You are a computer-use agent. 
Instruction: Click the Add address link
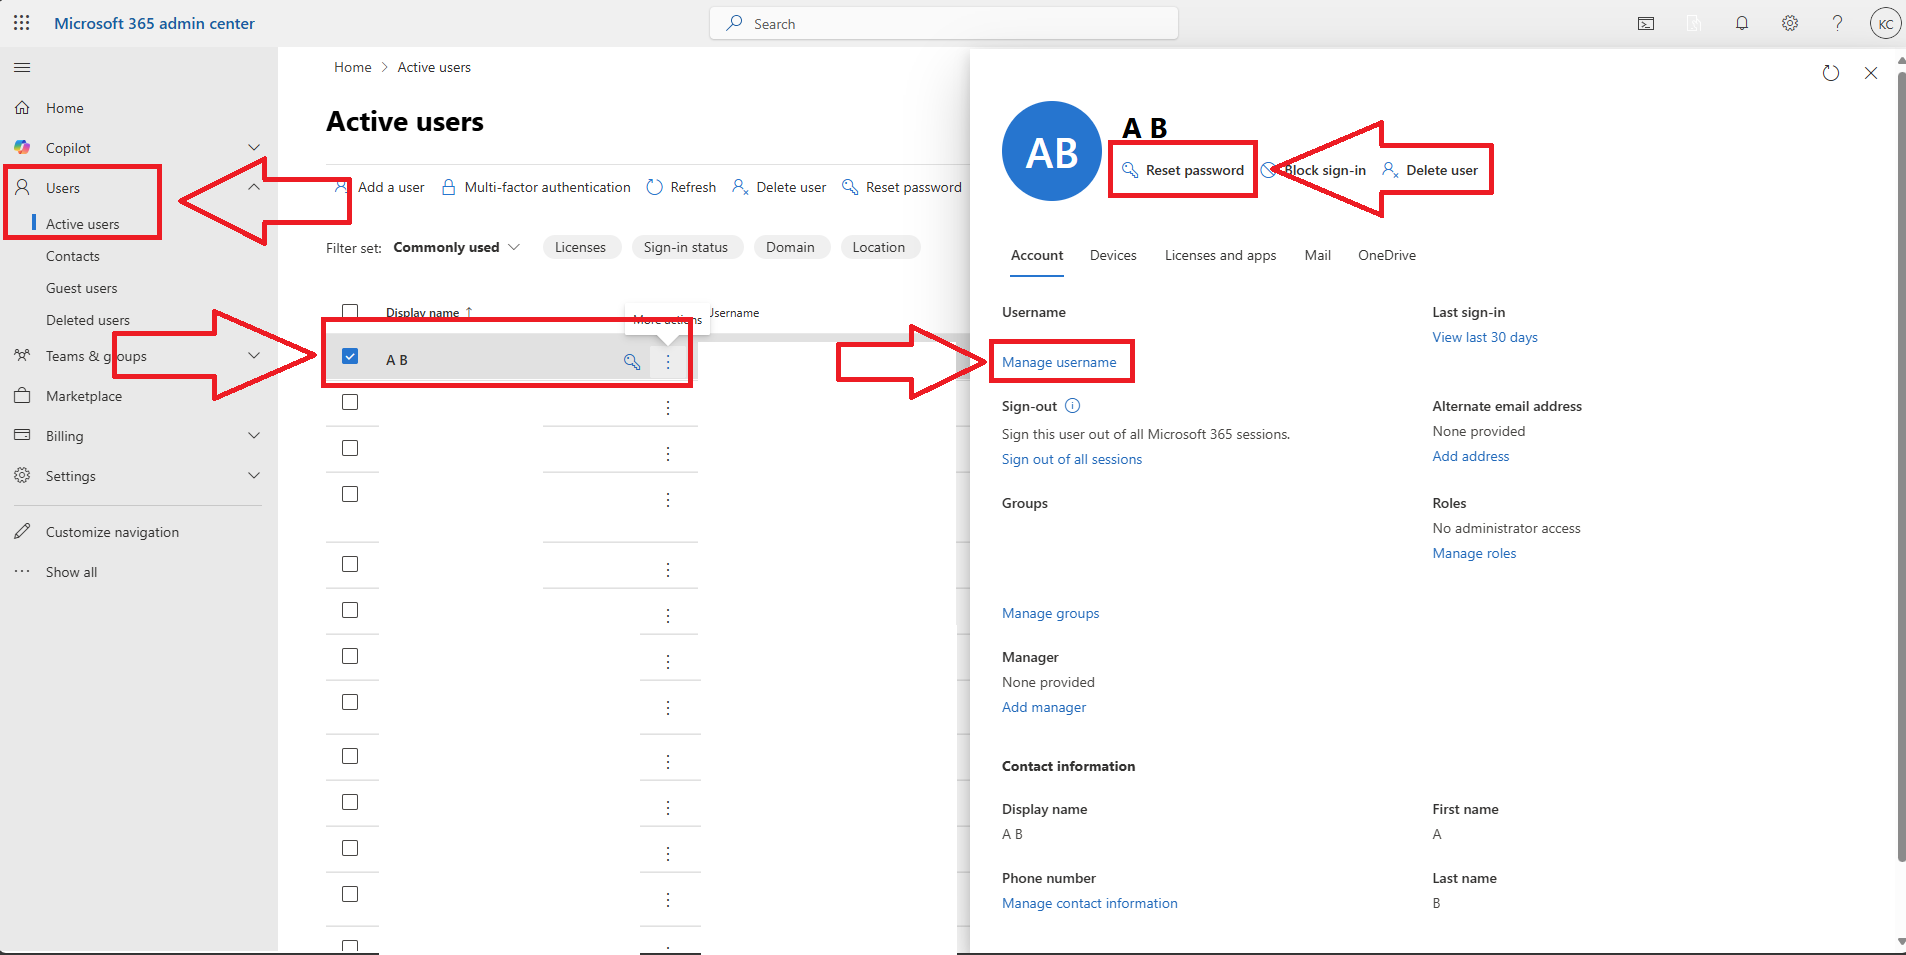1471,456
